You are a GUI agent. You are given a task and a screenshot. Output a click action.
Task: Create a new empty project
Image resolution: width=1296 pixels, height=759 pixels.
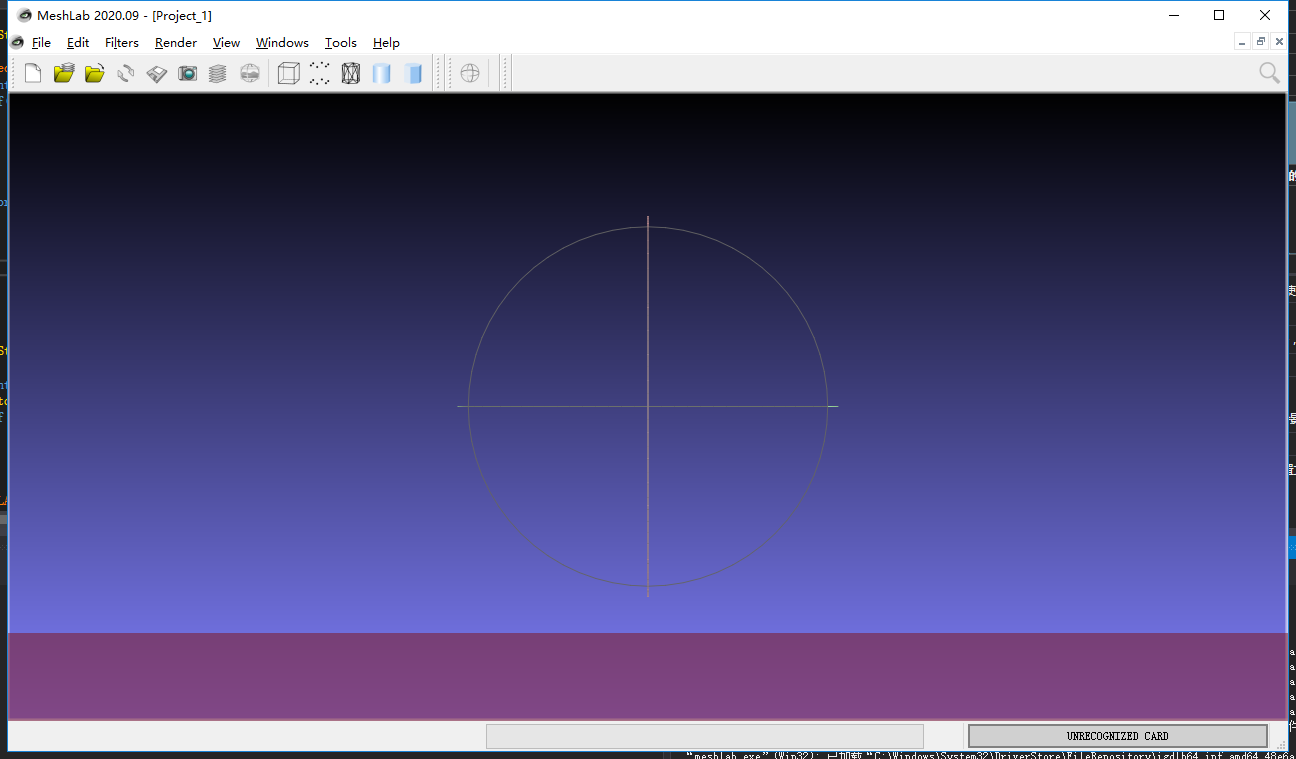32,72
